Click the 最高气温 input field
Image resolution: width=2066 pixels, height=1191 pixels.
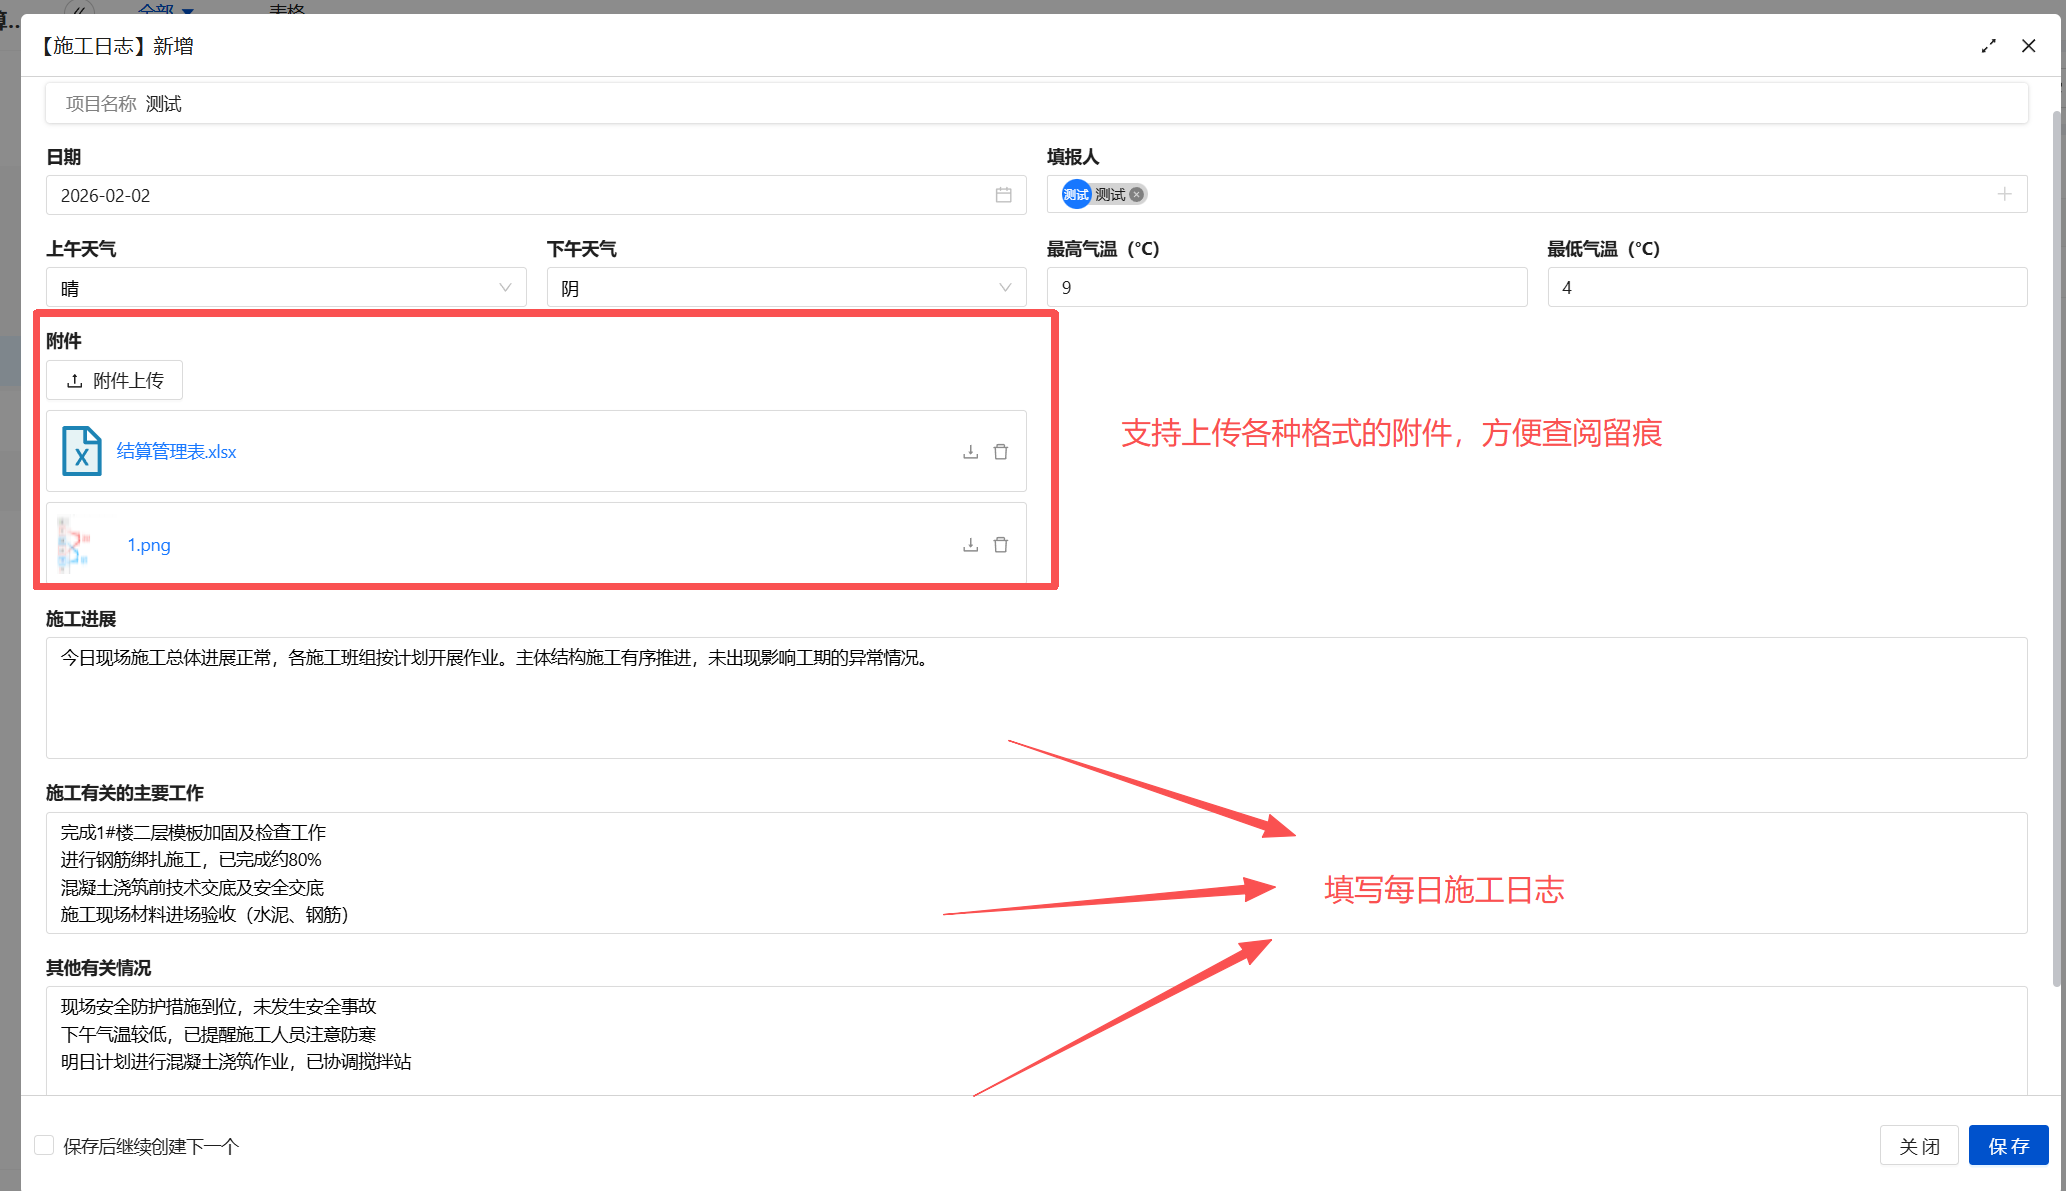click(1286, 288)
